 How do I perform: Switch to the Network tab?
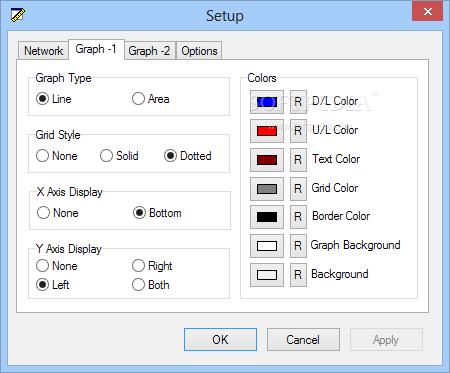(x=43, y=51)
